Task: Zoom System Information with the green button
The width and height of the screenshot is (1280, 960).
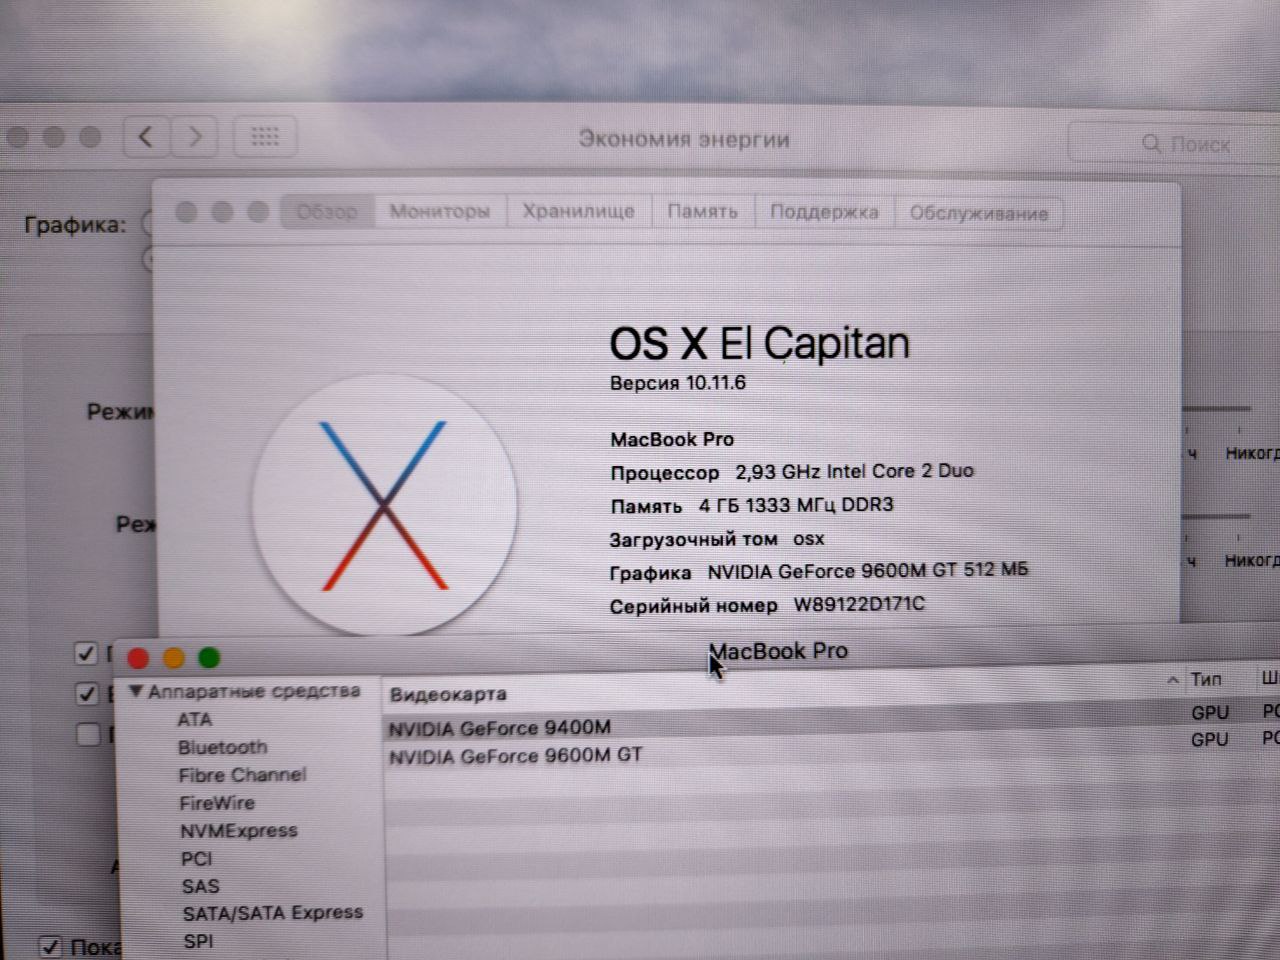Action: [x=209, y=657]
